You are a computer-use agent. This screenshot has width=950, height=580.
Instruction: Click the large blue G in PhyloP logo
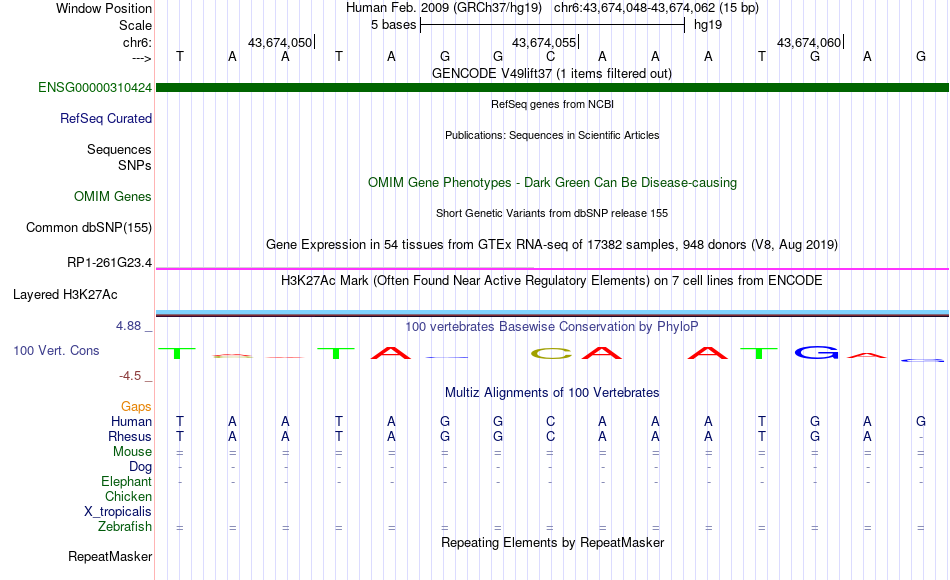pyautogui.click(x=817, y=352)
